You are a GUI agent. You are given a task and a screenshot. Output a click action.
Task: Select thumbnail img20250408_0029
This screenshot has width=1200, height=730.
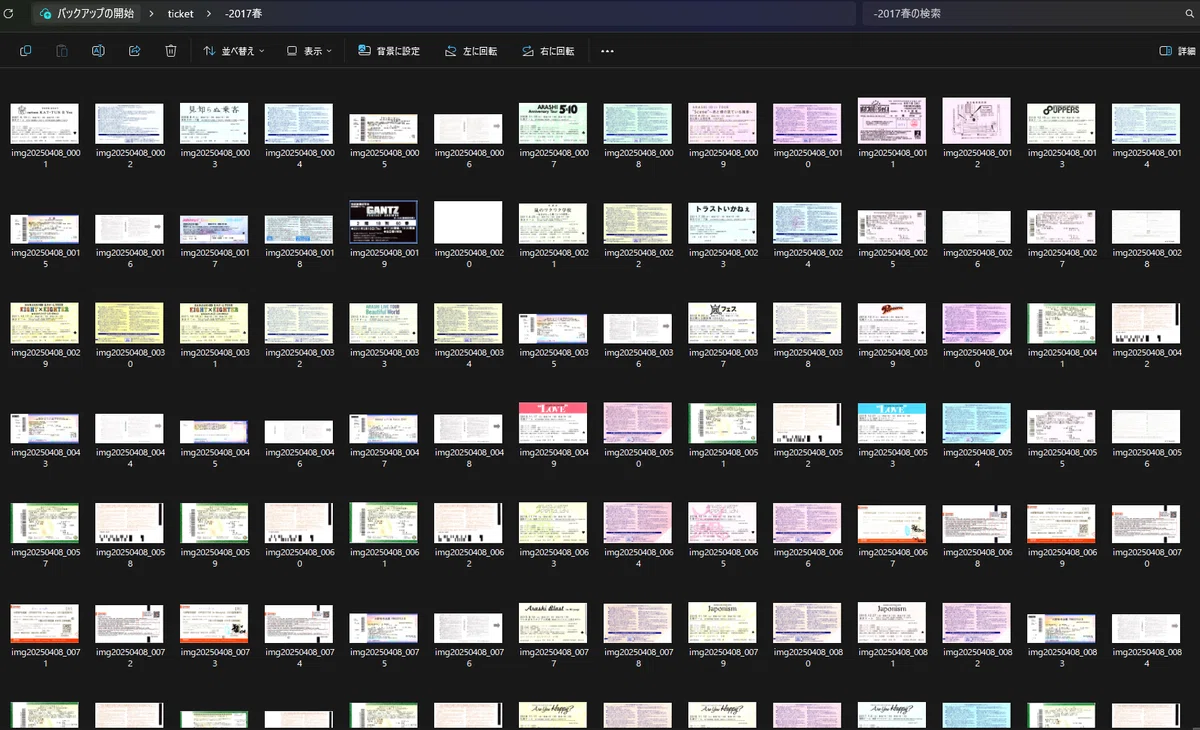[x=44, y=323]
